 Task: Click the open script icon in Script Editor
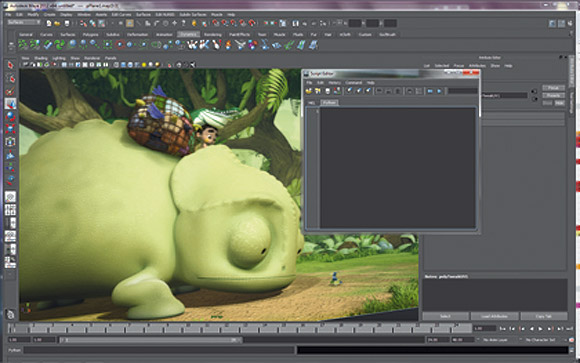[x=308, y=91]
